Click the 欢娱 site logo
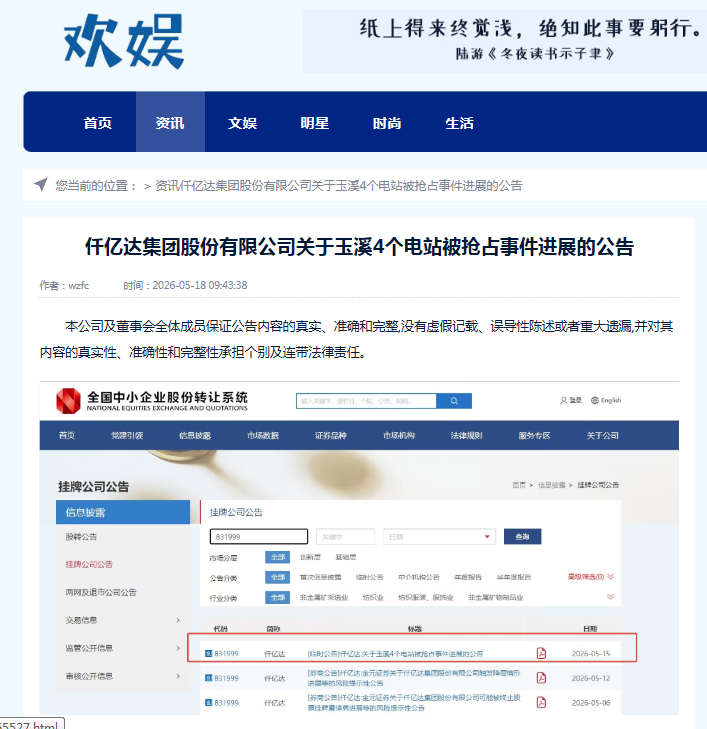 (x=124, y=41)
